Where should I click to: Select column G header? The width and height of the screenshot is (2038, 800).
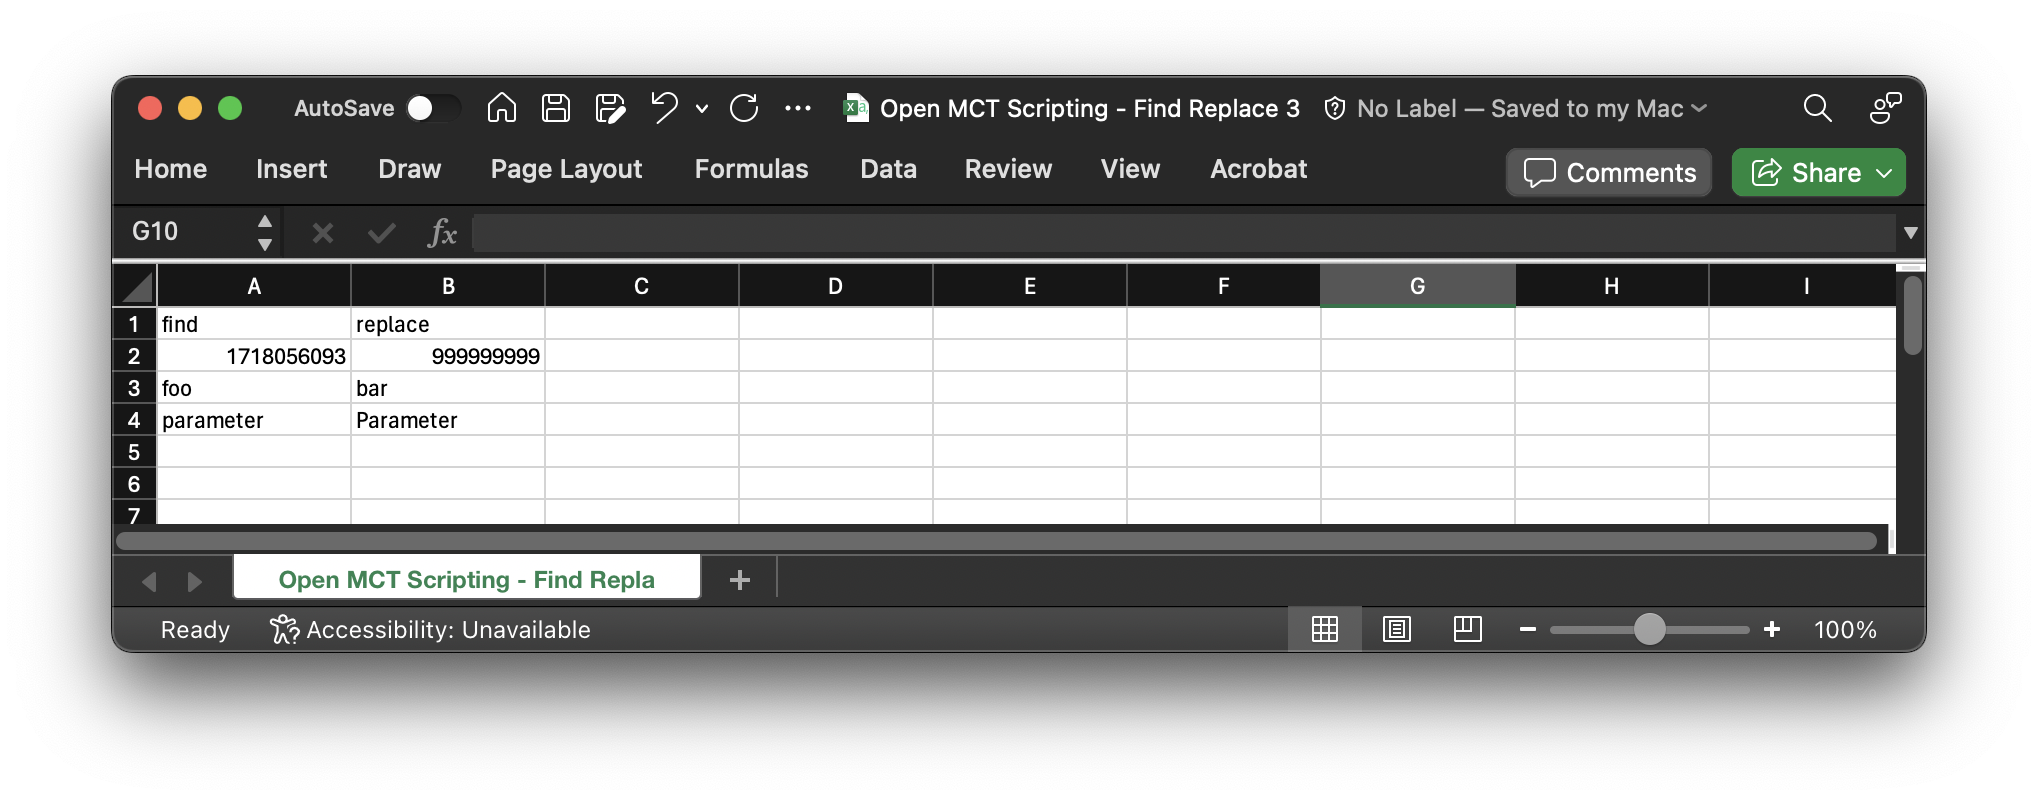click(x=1418, y=286)
